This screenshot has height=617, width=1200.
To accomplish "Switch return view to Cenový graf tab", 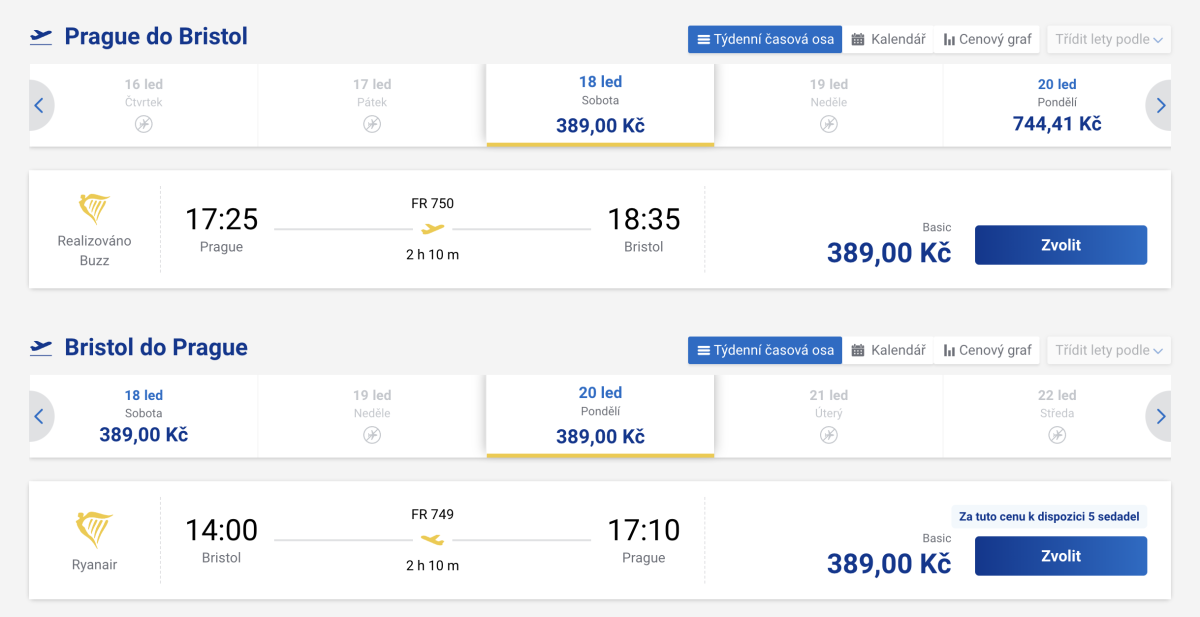I will pyautogui.click(x=987, y=351).
